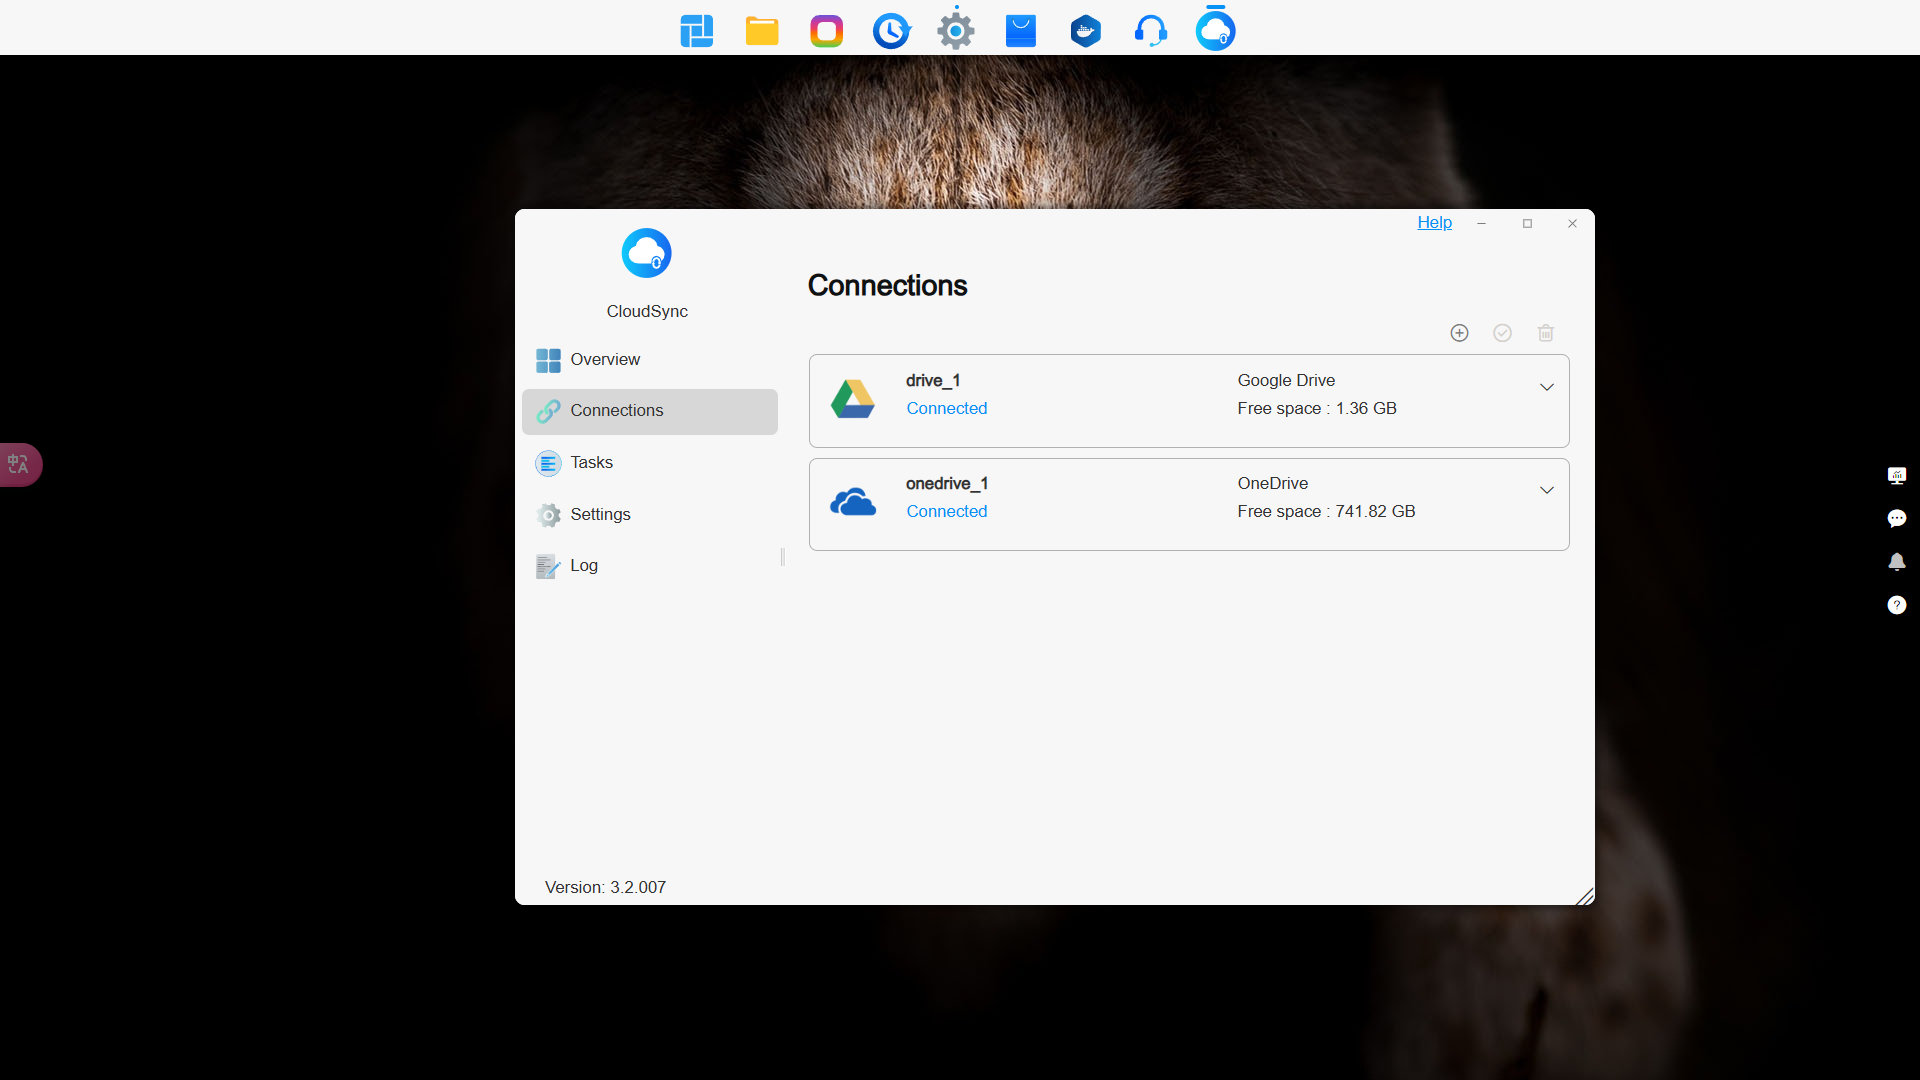Click Connected status of drive_1

click(947, 408)
